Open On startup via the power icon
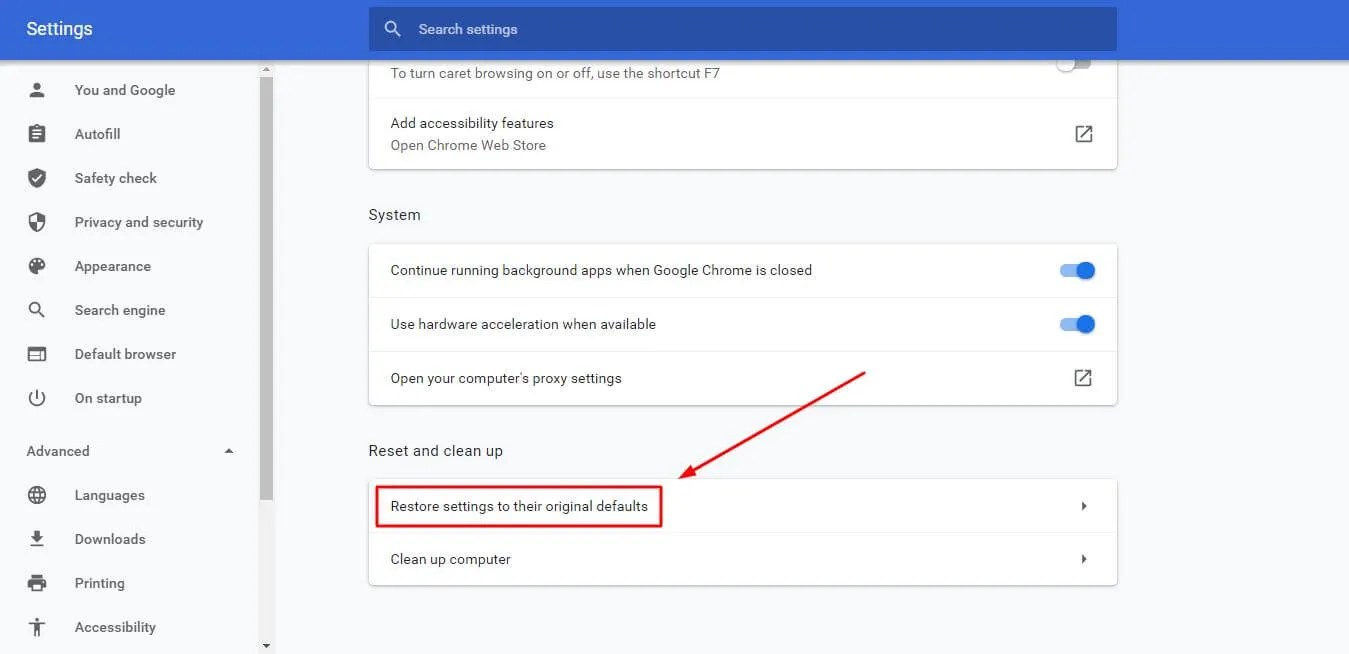Viewport: 1349px width, 654px height. [x=37, y=397]
